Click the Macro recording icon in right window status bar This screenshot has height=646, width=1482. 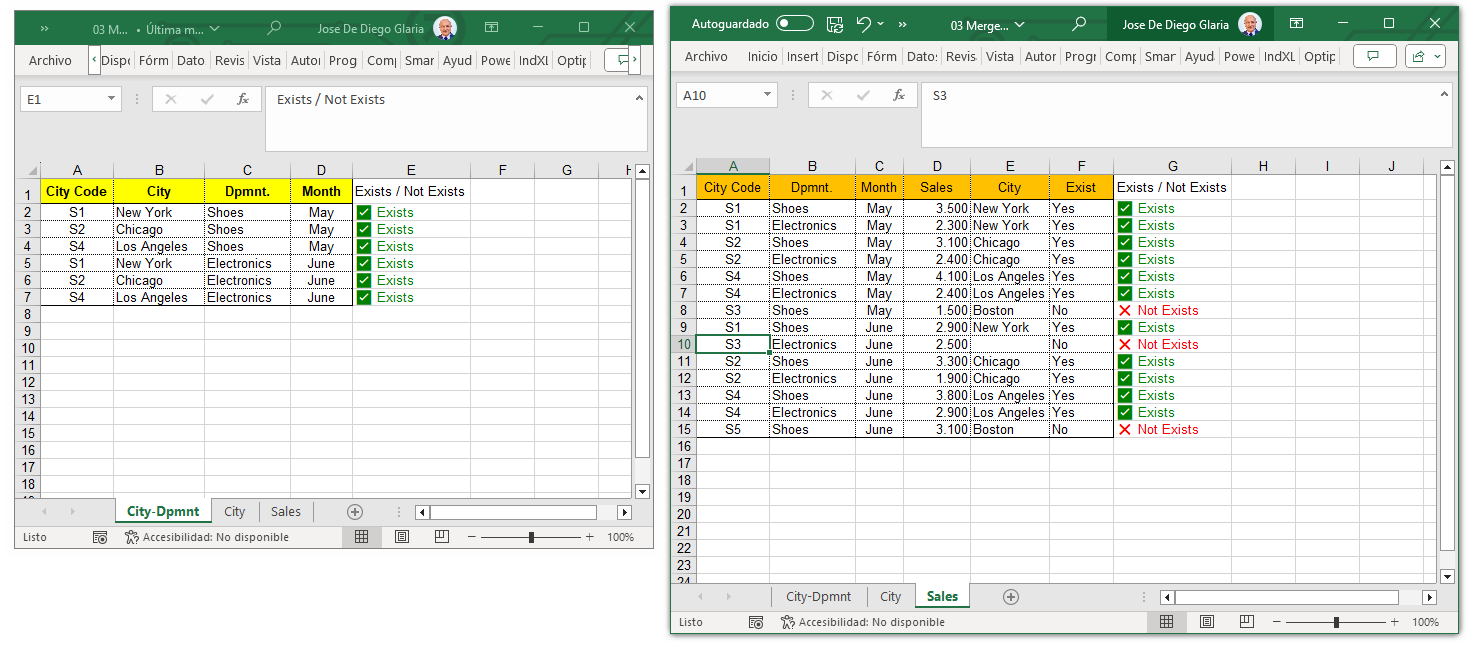click(757, 622)
